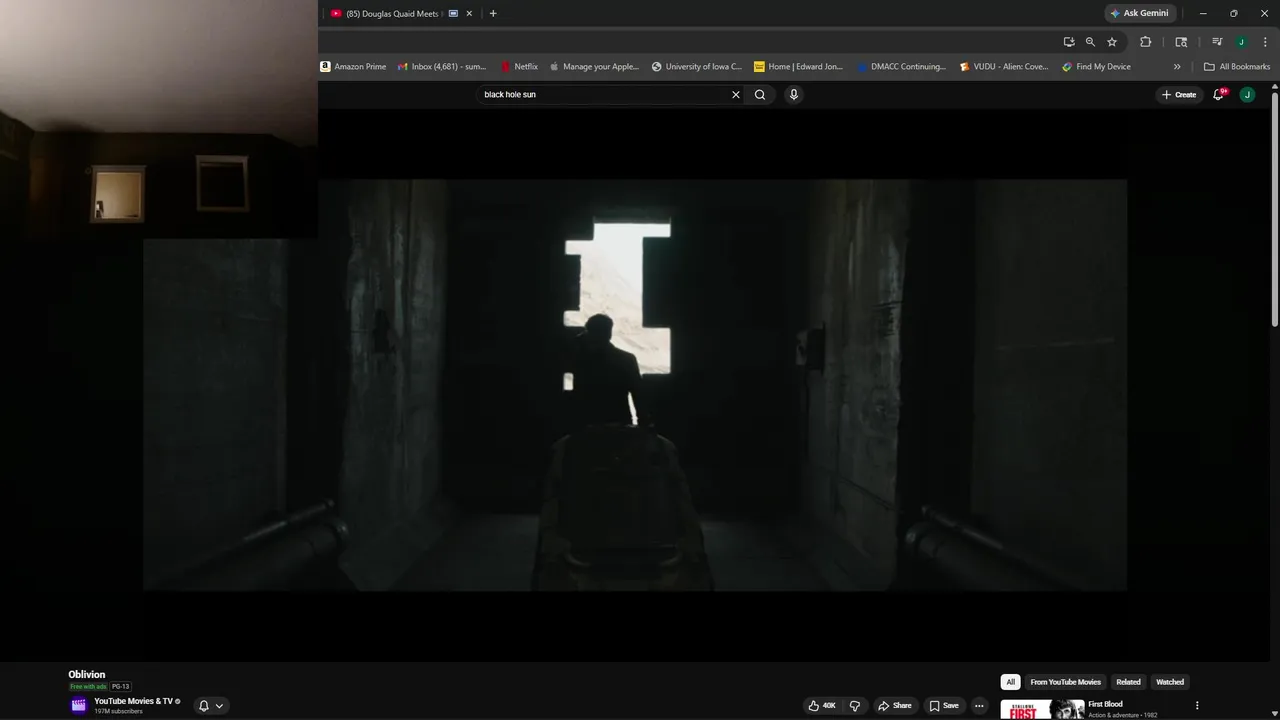The image size is (1280, 720).
Task: Open the Extensions puzzle icon
Action: (1146, 42)
